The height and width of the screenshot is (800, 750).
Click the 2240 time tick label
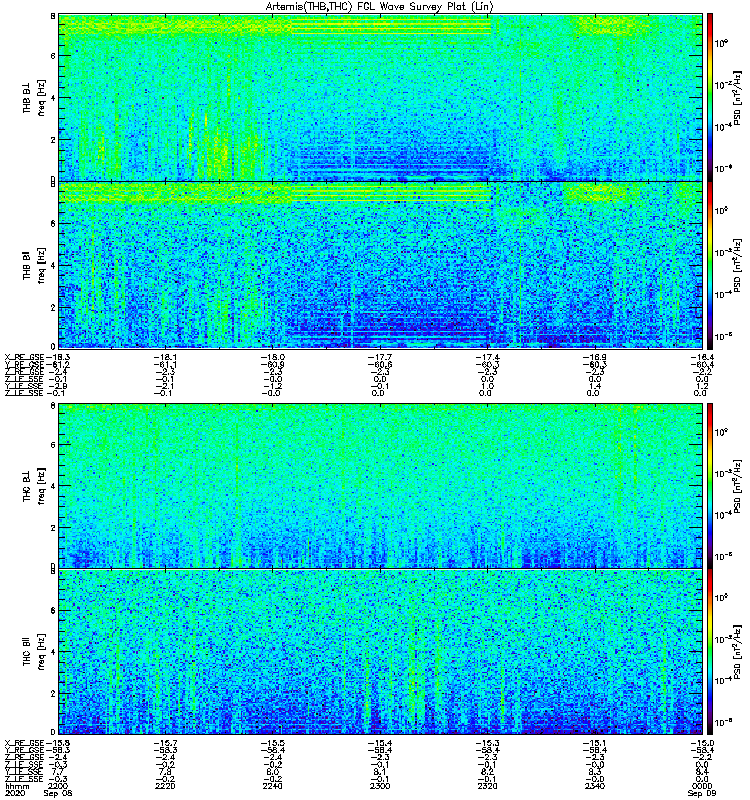point(272,786)
